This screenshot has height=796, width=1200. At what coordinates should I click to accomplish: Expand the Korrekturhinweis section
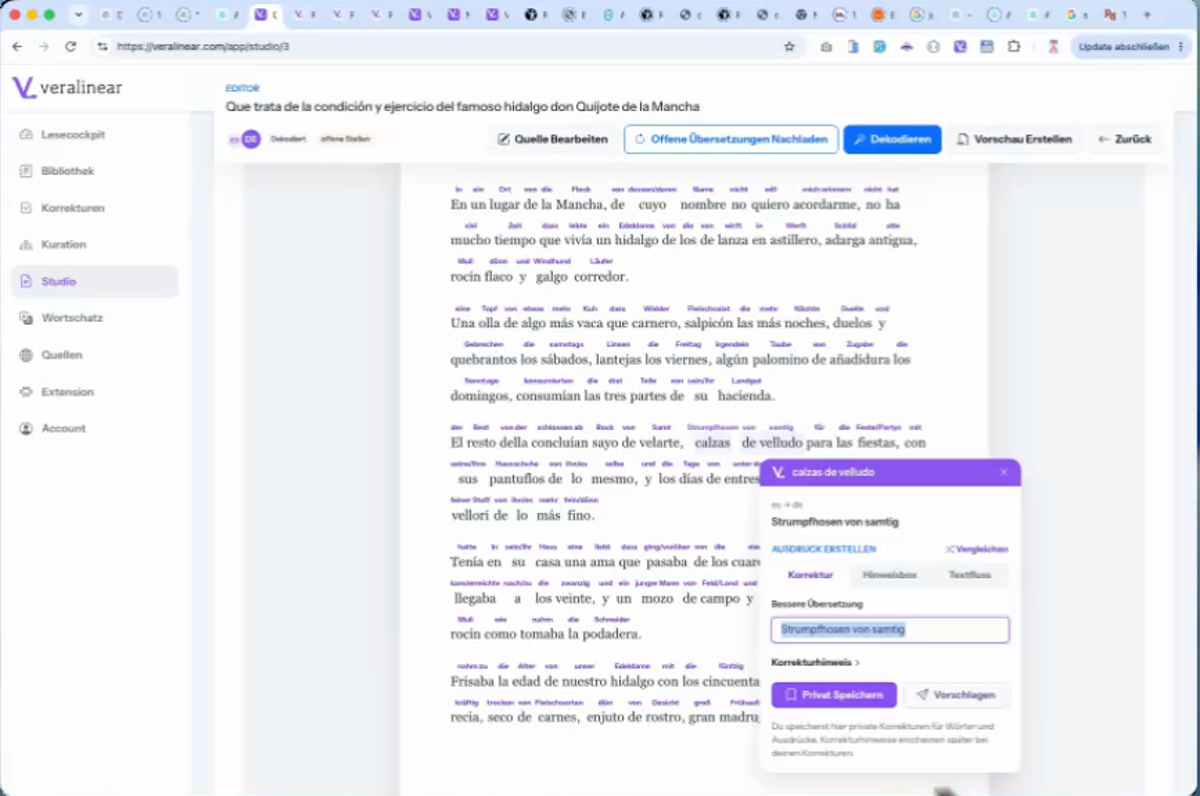click(815, 662)
